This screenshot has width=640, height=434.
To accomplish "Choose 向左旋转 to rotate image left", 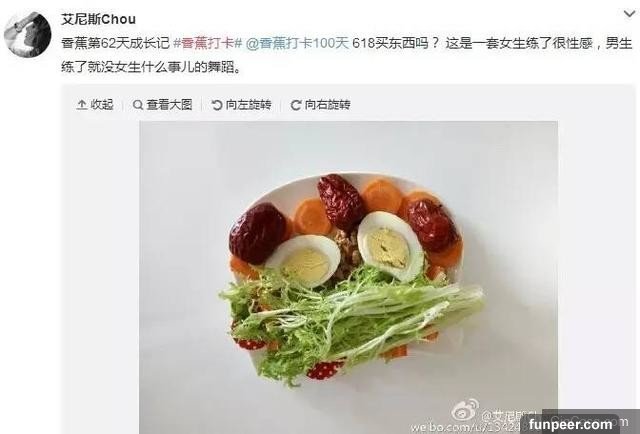I will (x=249, y=105).
